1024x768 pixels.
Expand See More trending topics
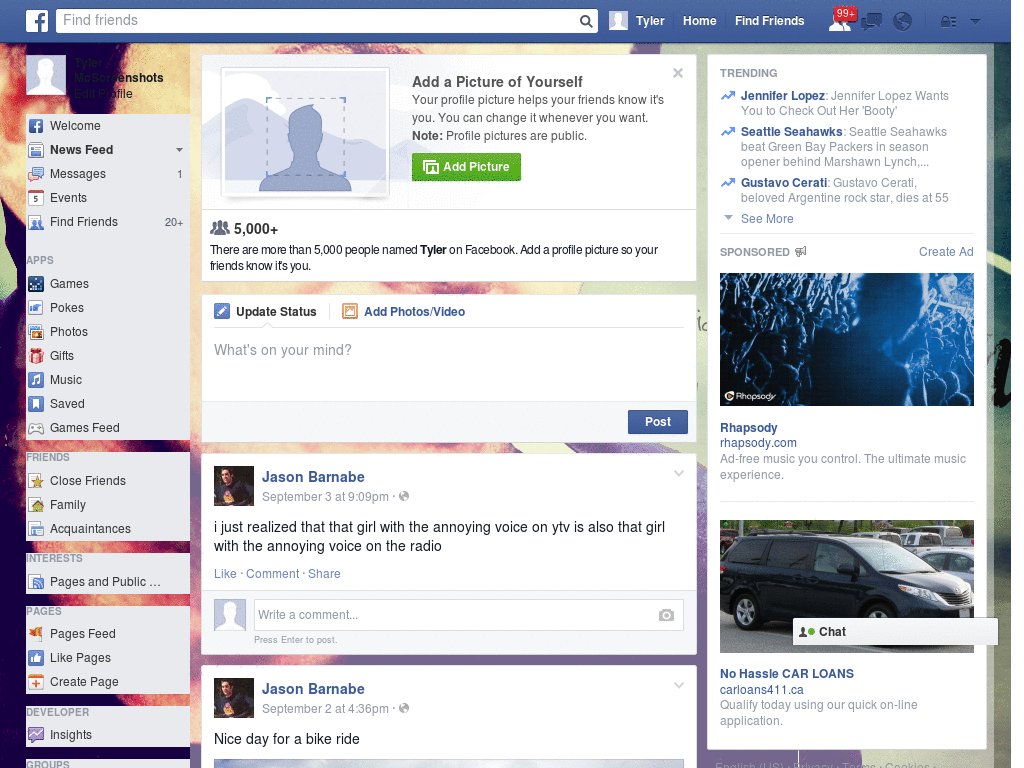pyautogui.click(x=767, y=219)
